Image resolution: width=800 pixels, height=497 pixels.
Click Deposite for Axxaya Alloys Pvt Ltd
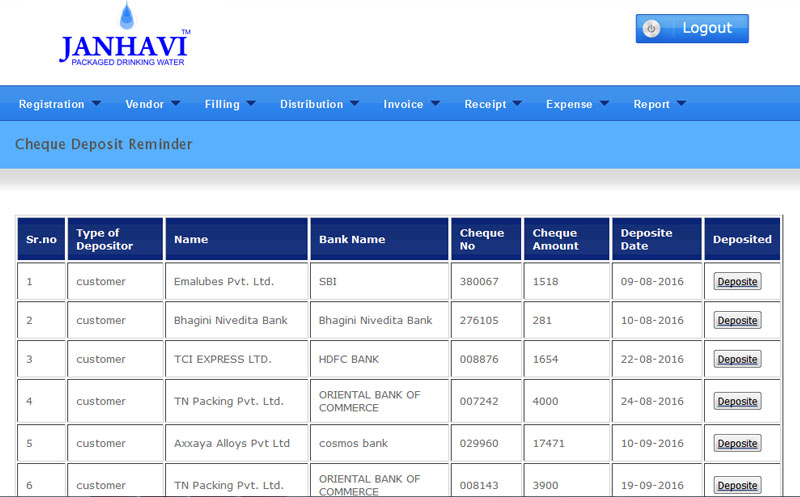737,443
